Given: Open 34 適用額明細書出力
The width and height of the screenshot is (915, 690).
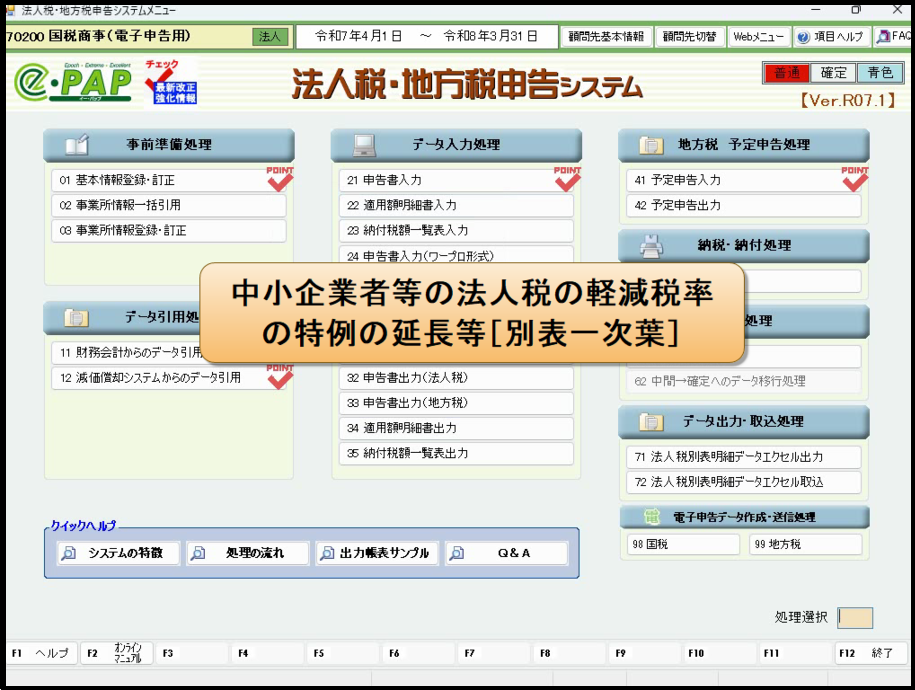Looking at the screenshot, I should (456, 428).
